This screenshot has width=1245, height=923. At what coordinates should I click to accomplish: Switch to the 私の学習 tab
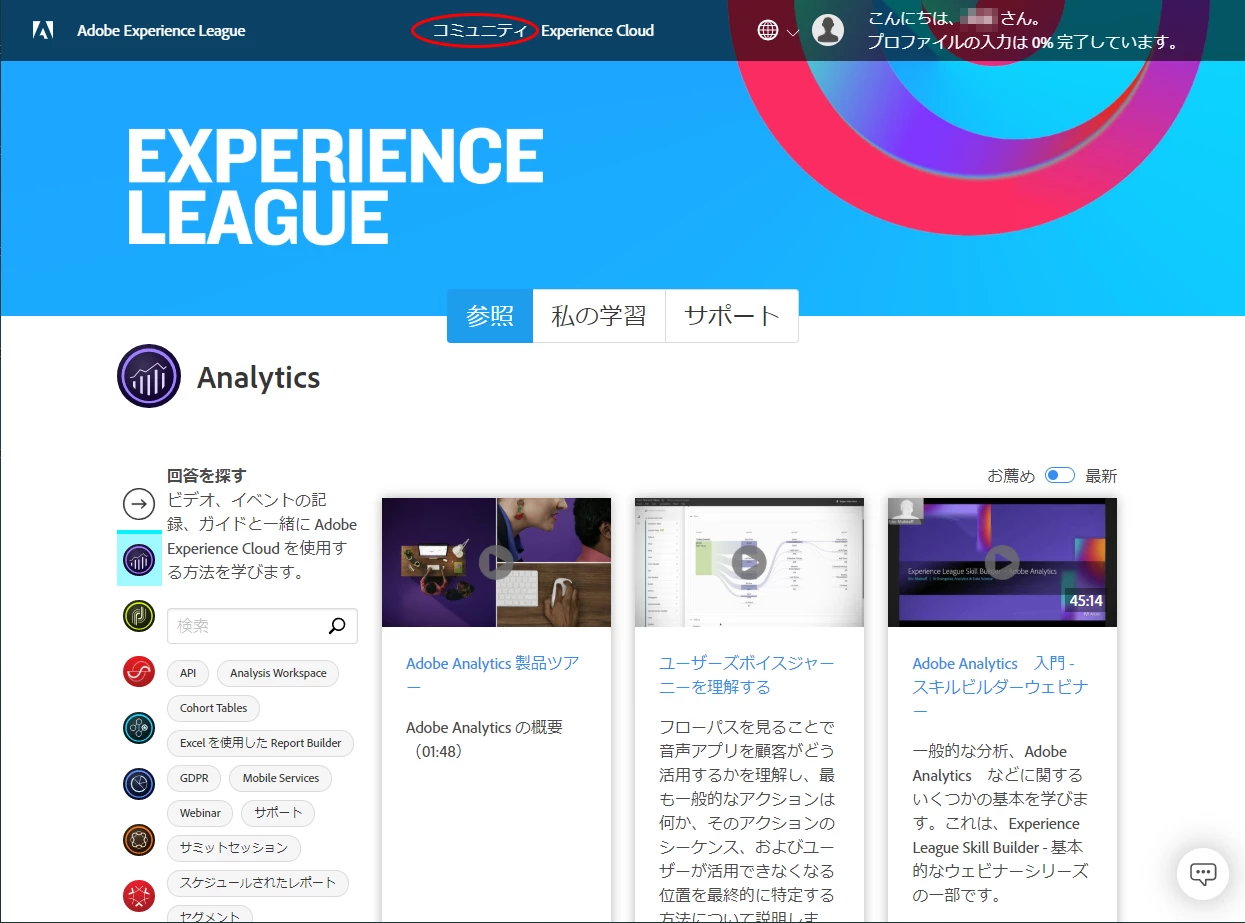tap(599, 316)
